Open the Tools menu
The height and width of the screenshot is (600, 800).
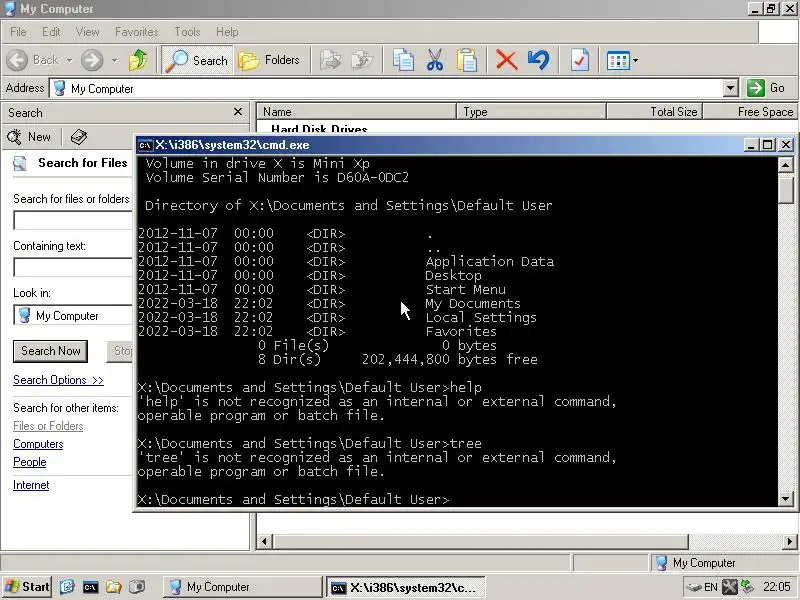[187, 32]
